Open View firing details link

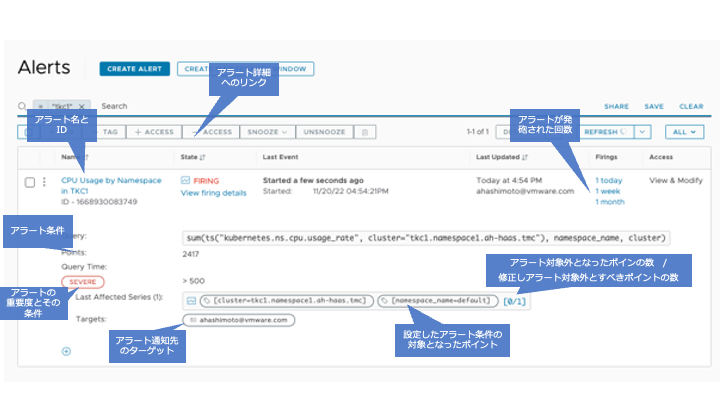(214, 193)
